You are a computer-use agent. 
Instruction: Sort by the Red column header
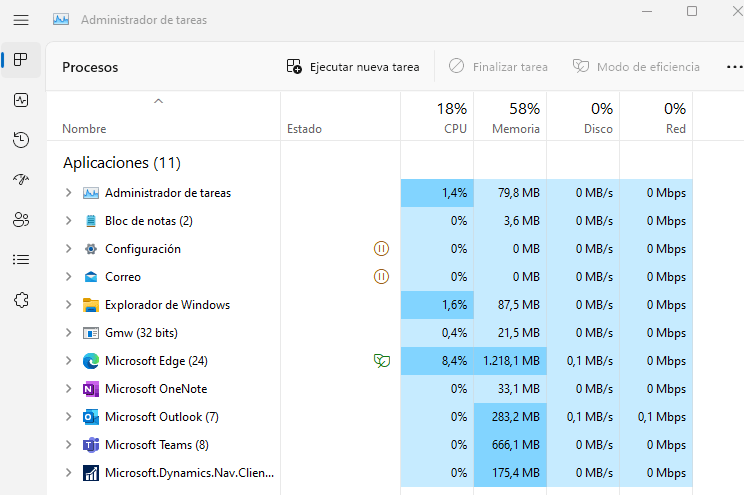pos(656,117)
